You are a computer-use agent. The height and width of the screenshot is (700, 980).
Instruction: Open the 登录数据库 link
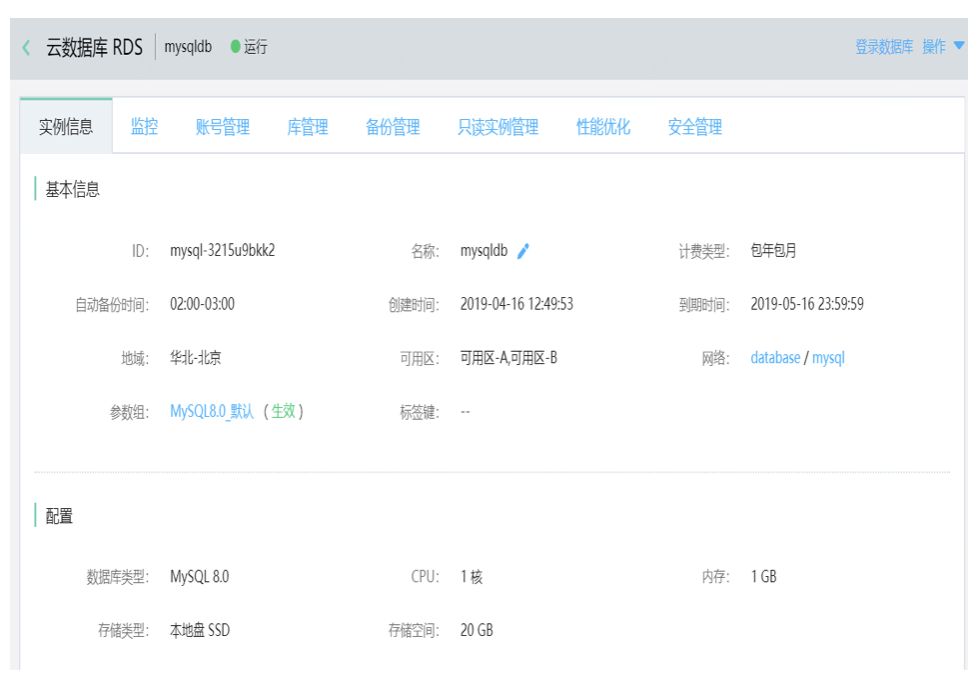pos(884,47)
